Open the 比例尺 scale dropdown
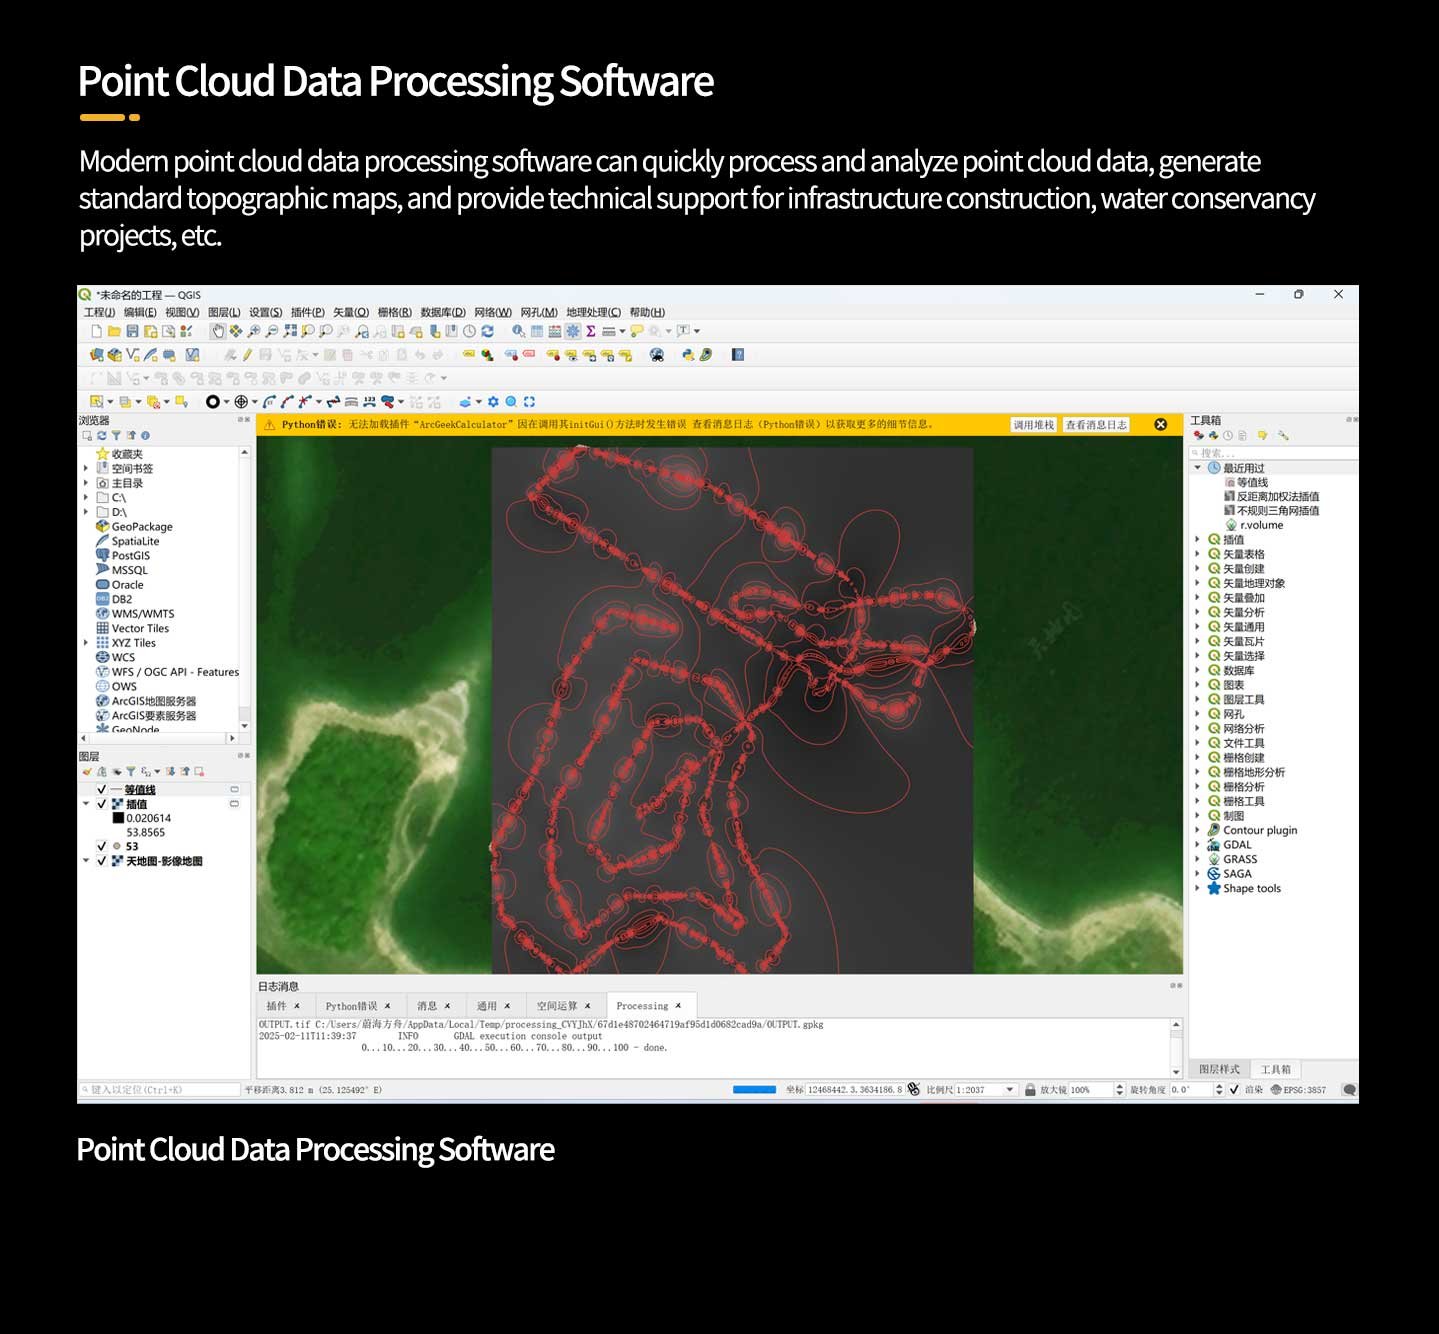This screenshot has width=1439, height=1334. pos(1010,1090)
